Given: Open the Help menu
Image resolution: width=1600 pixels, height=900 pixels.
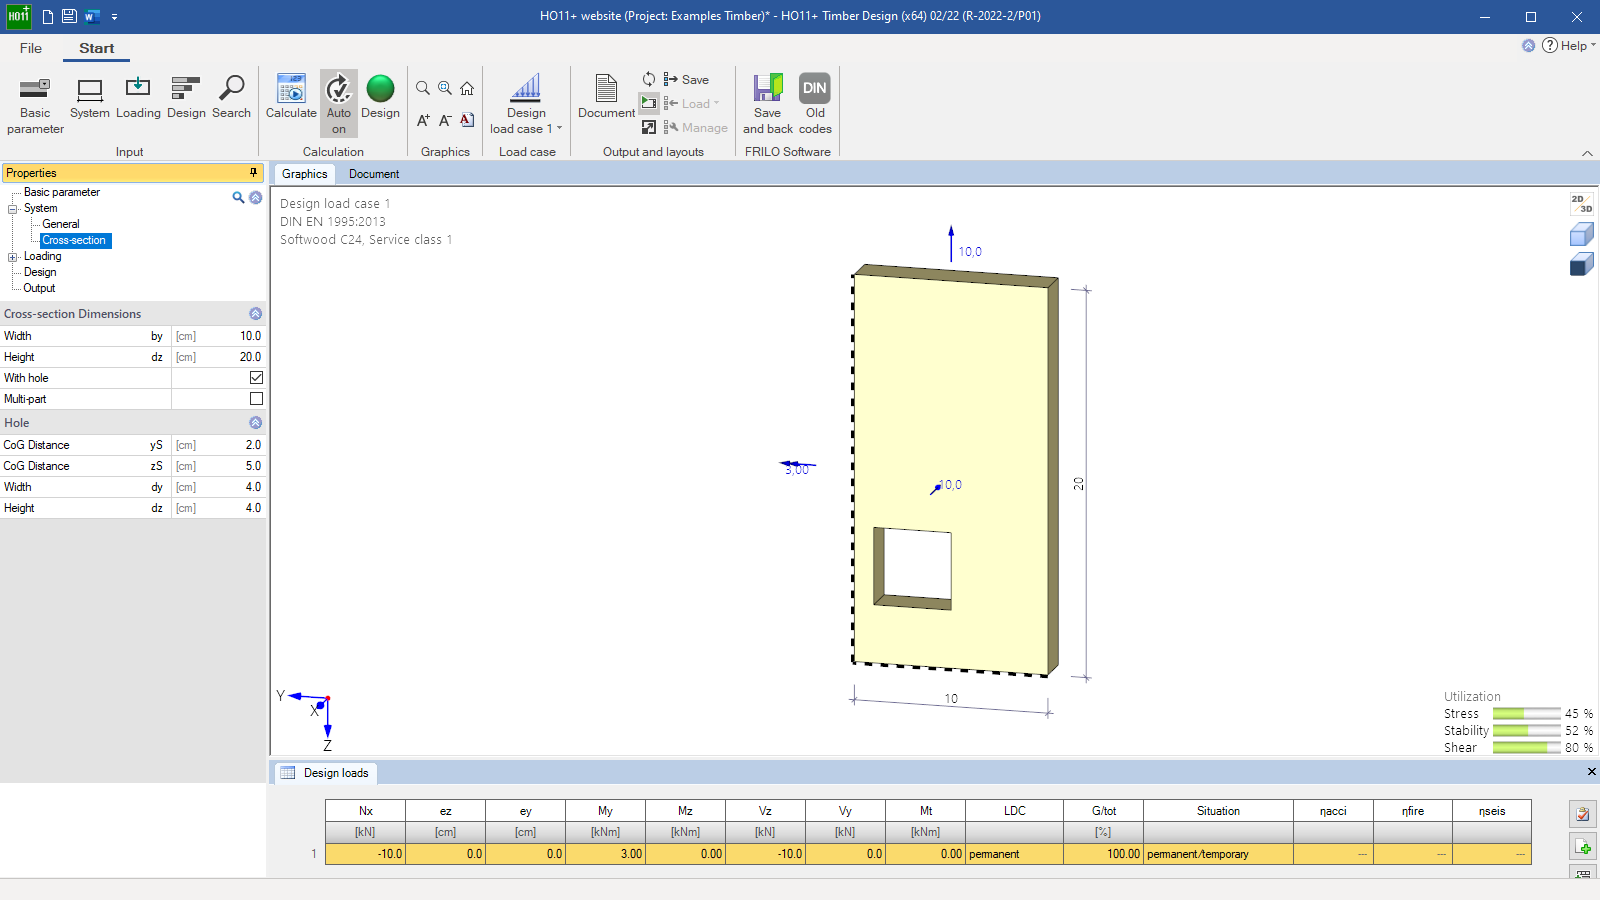Looking at the screenshot, I should pyautogui.click(x=1568, y=46).
